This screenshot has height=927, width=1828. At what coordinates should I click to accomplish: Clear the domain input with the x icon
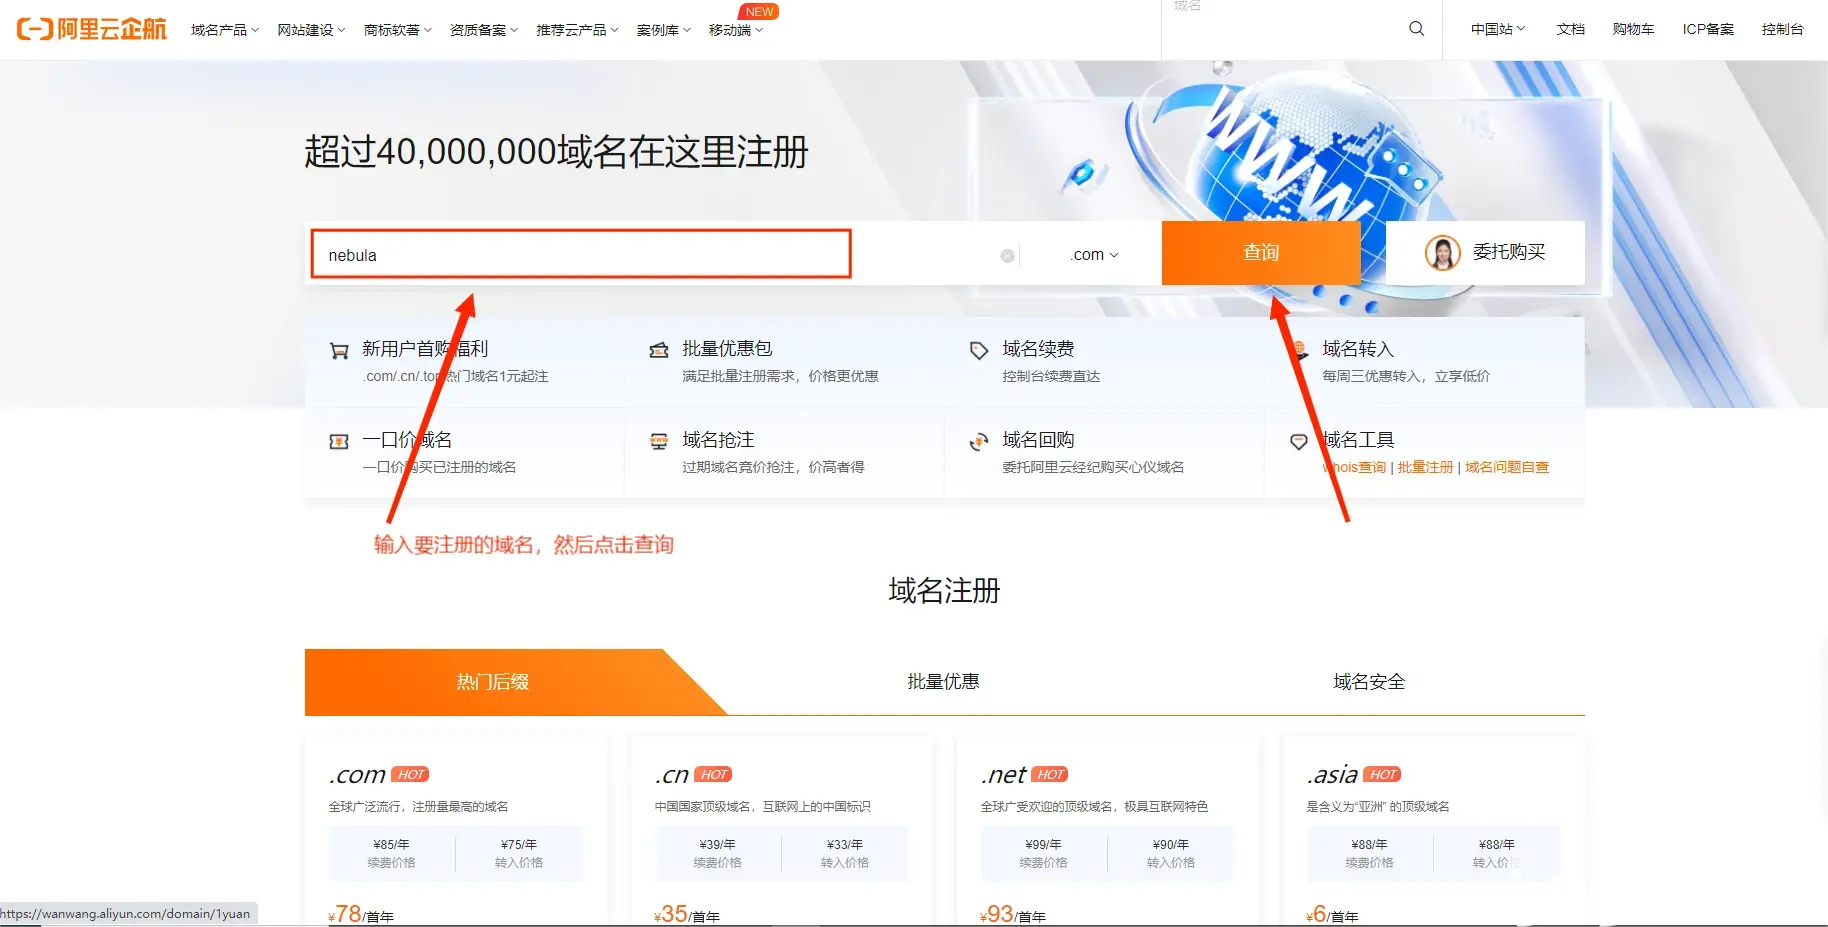pyautogui.click(x=1007, y=256)
